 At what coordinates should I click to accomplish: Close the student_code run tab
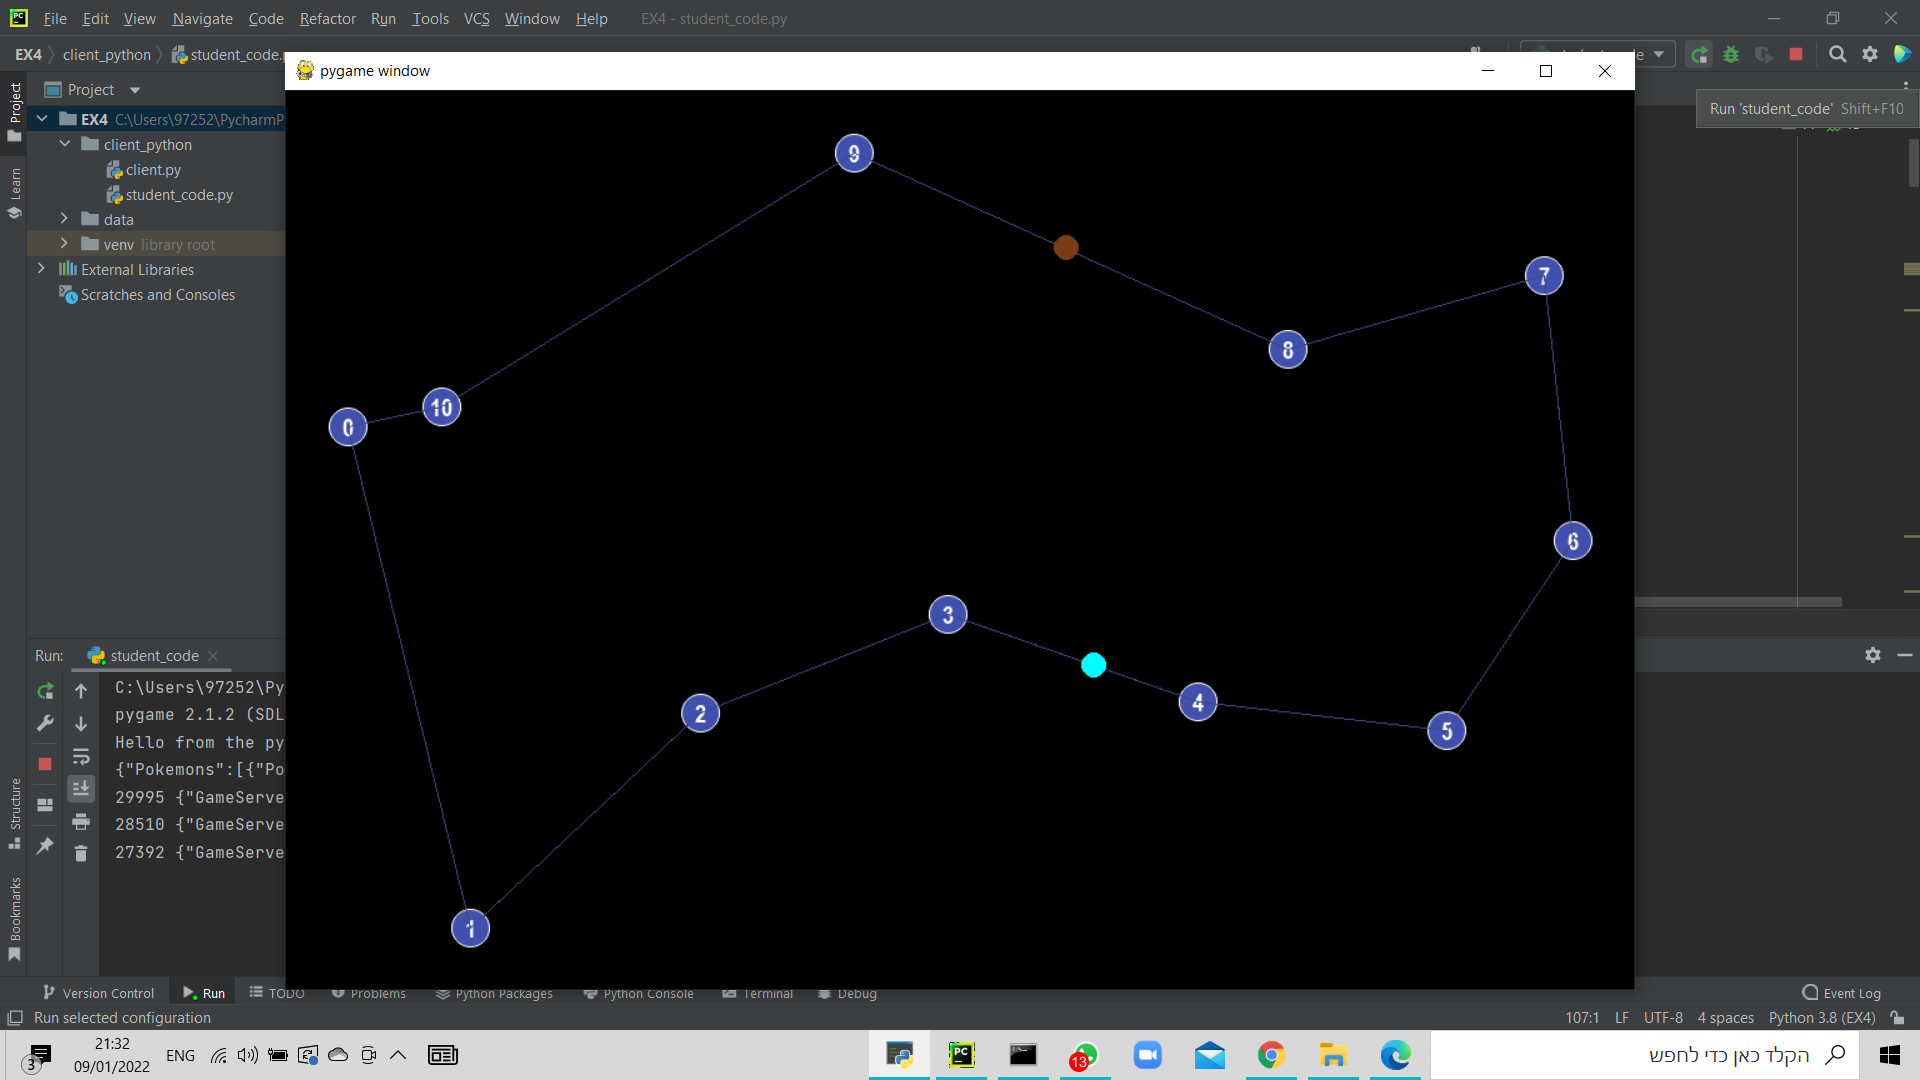point(213,656)
